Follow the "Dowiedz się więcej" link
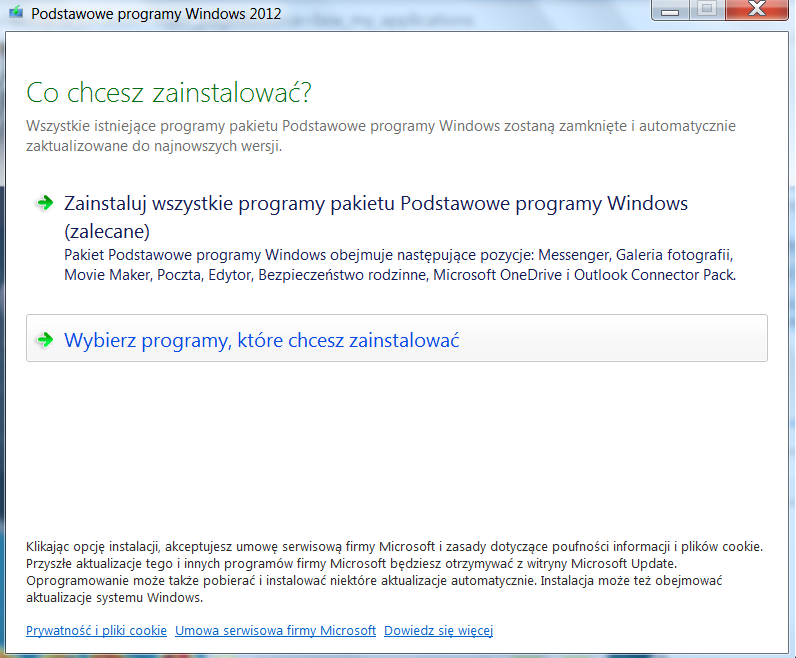The width and height of the screenshot is (796, 658). coord(439,630)
